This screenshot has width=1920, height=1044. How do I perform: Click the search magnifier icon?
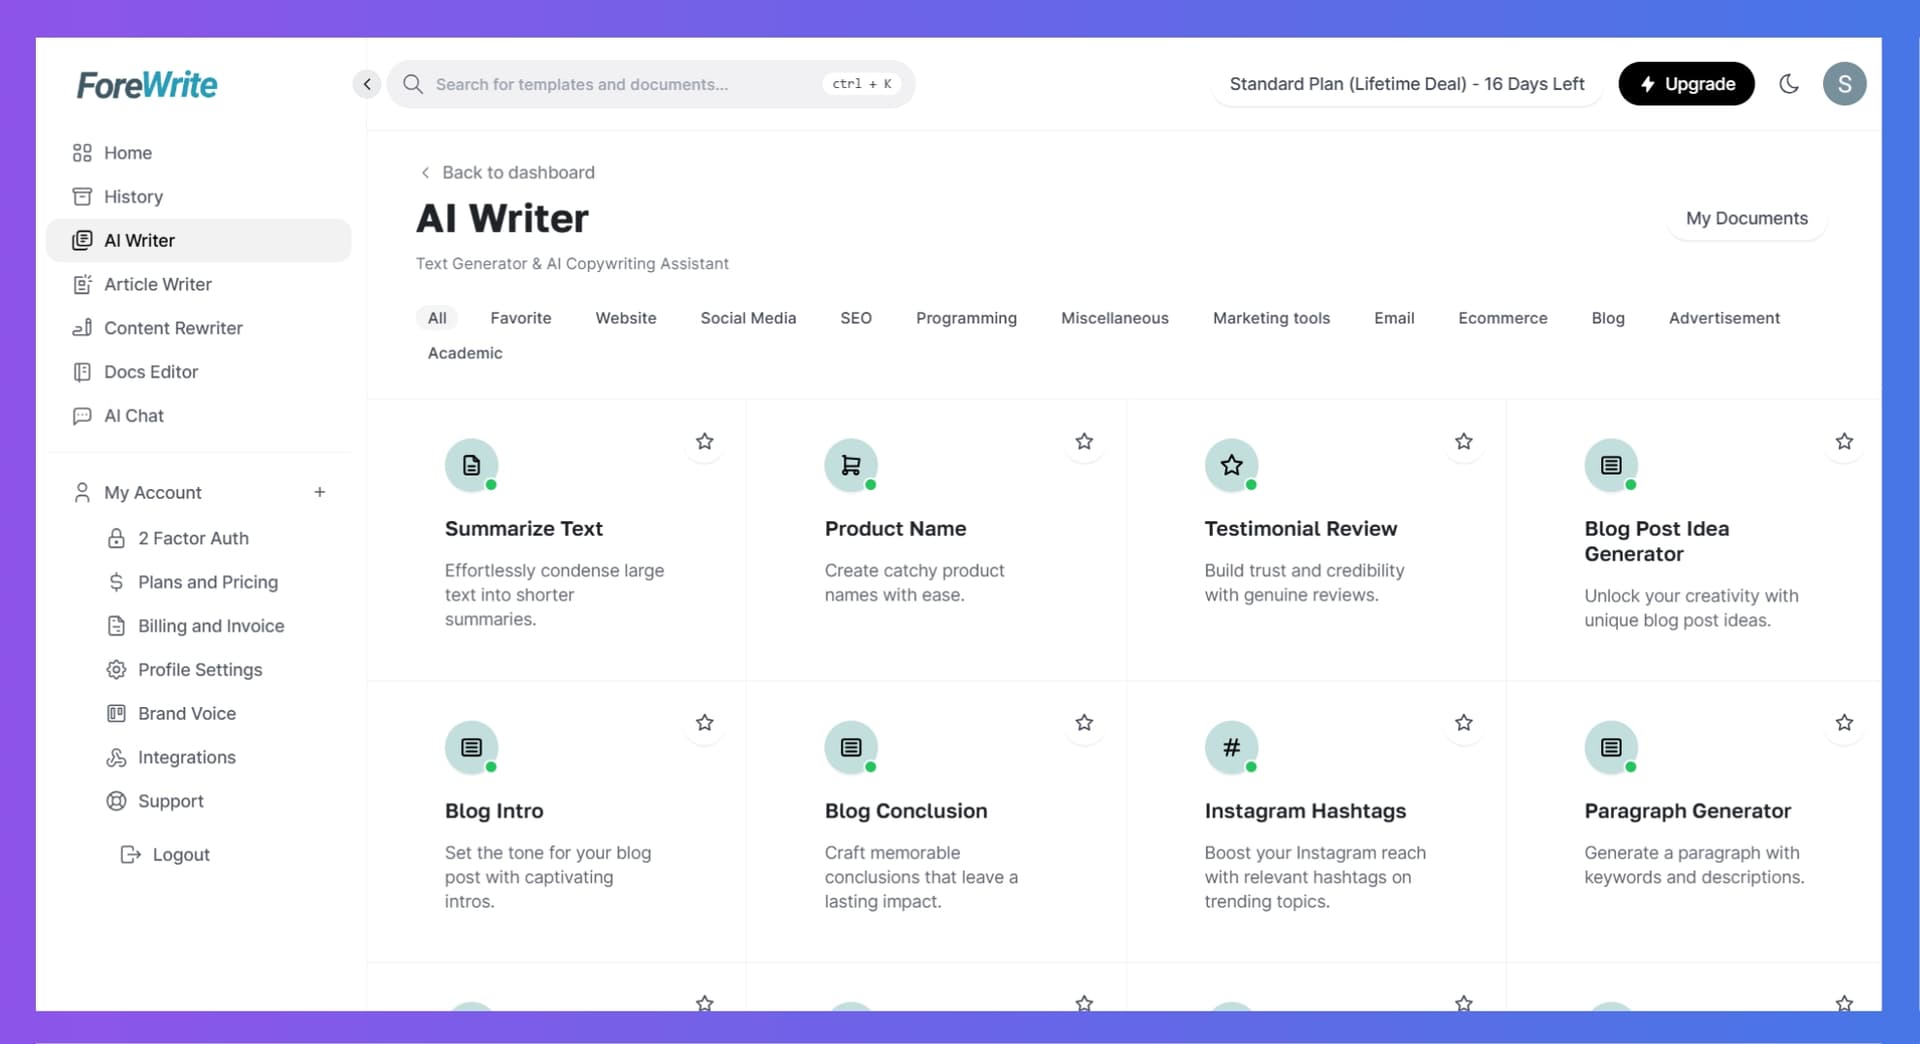[x=413, y=84]
